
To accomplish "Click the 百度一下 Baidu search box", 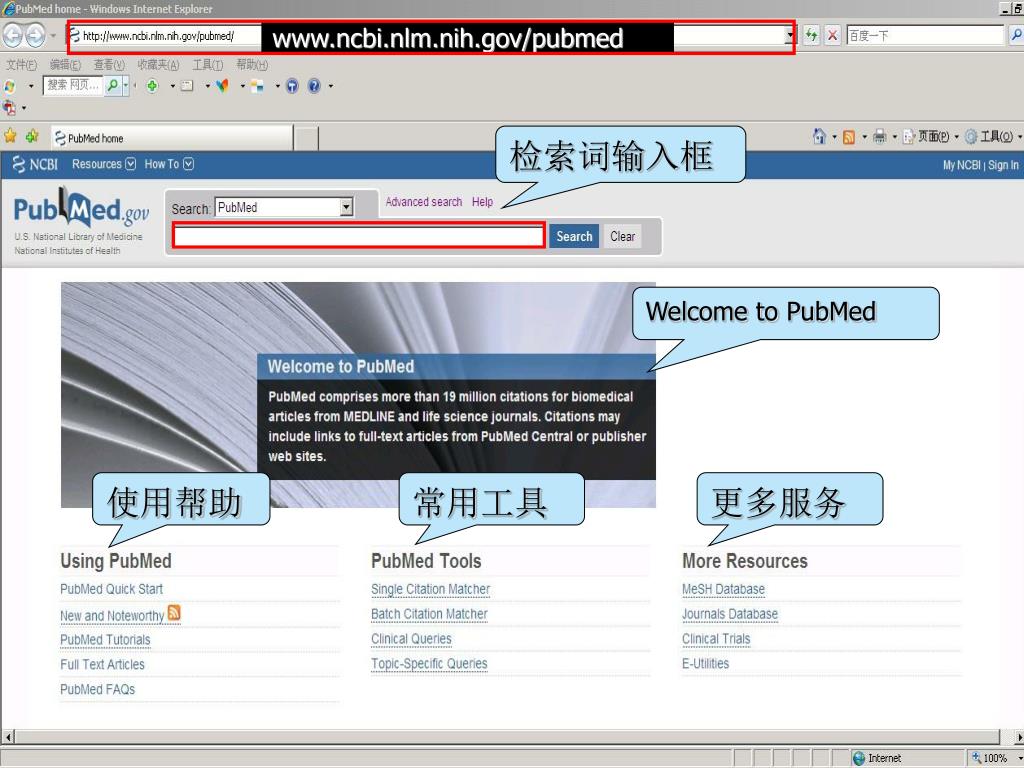I will coord(925,35).
